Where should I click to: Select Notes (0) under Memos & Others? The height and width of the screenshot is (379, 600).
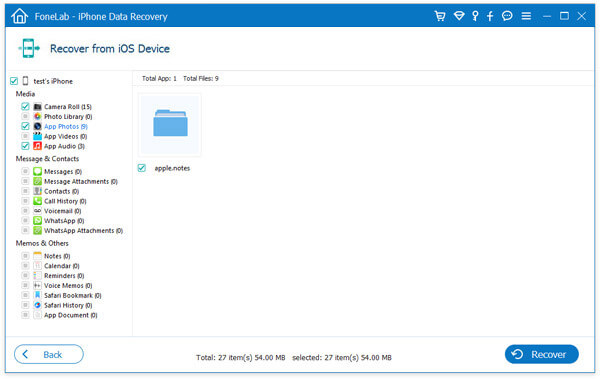pyautogui.click(x=57, y=256)
